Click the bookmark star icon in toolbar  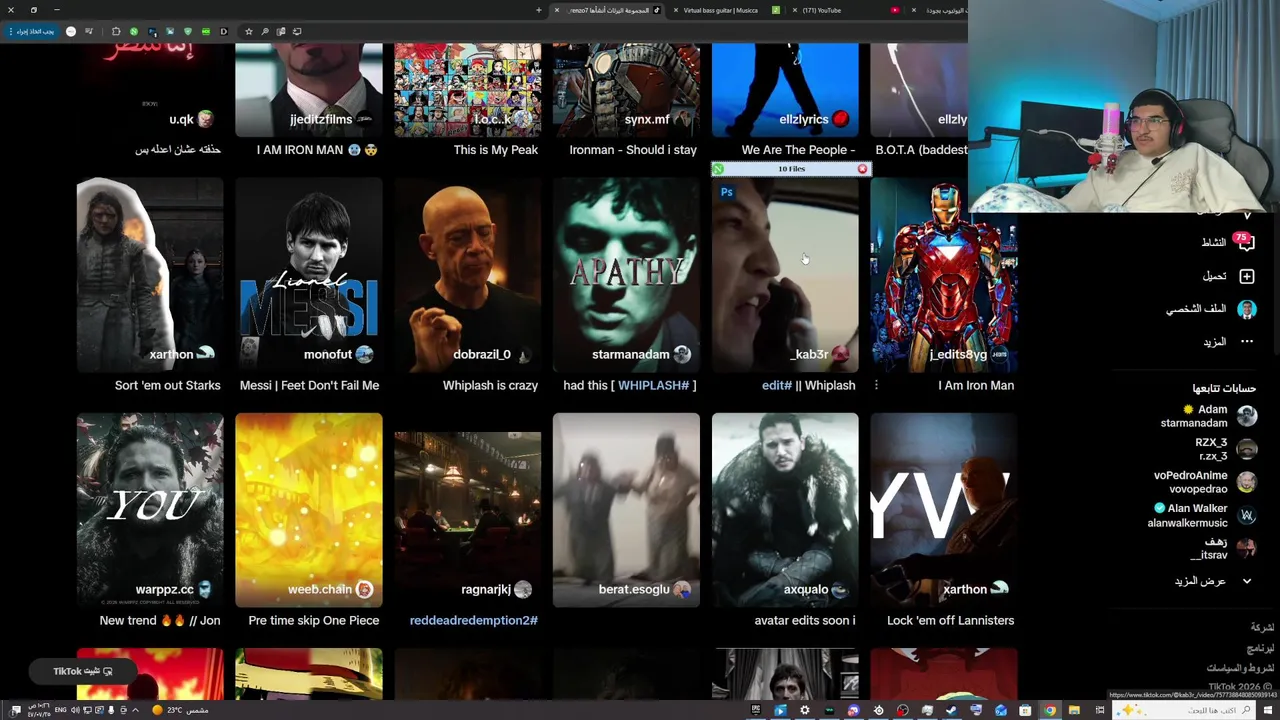[x=249, y=31]
